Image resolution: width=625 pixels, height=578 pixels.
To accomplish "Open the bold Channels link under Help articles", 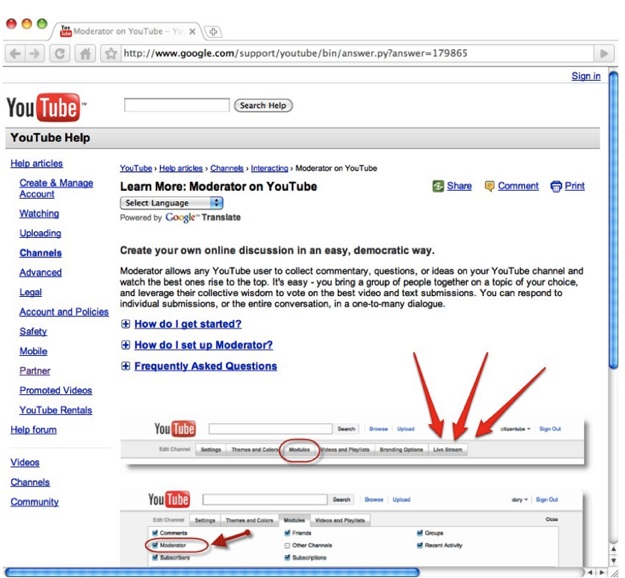I will coord(41,253).
